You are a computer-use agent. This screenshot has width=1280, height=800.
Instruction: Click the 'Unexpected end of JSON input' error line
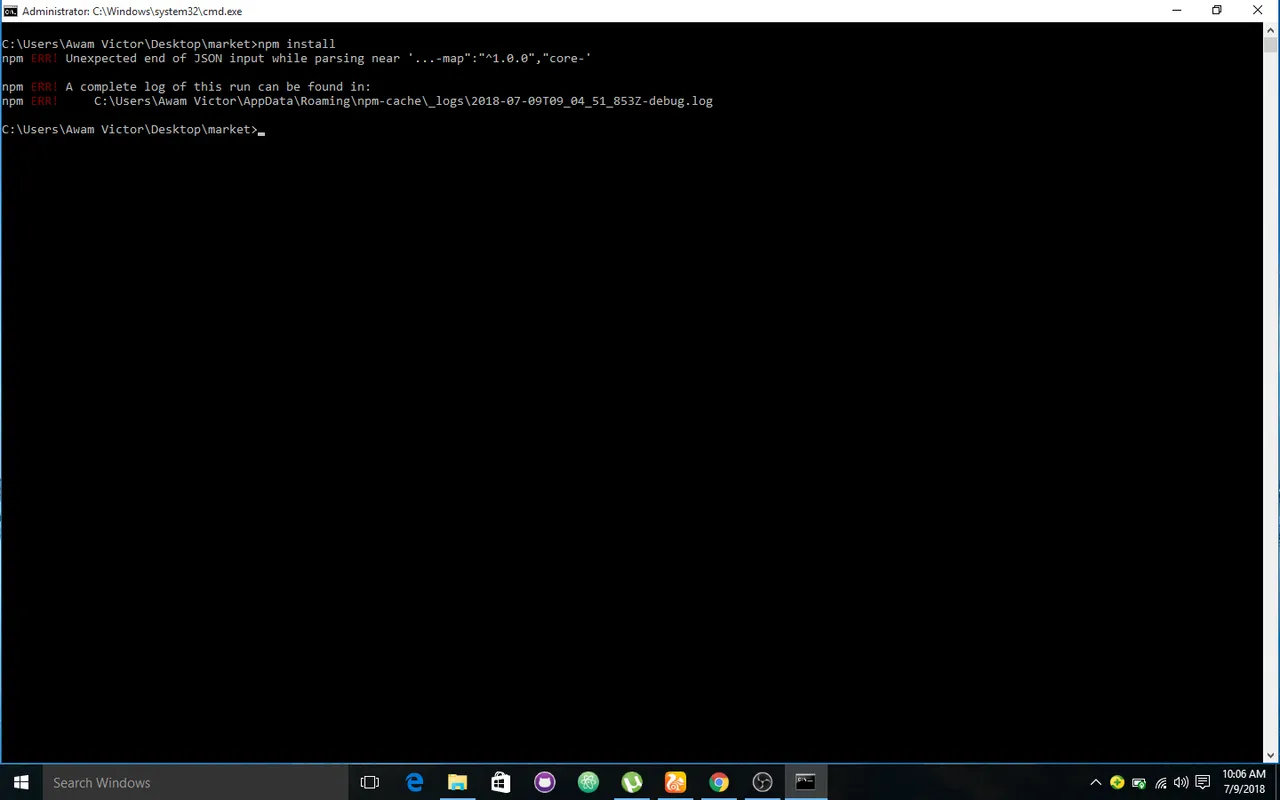296,58
